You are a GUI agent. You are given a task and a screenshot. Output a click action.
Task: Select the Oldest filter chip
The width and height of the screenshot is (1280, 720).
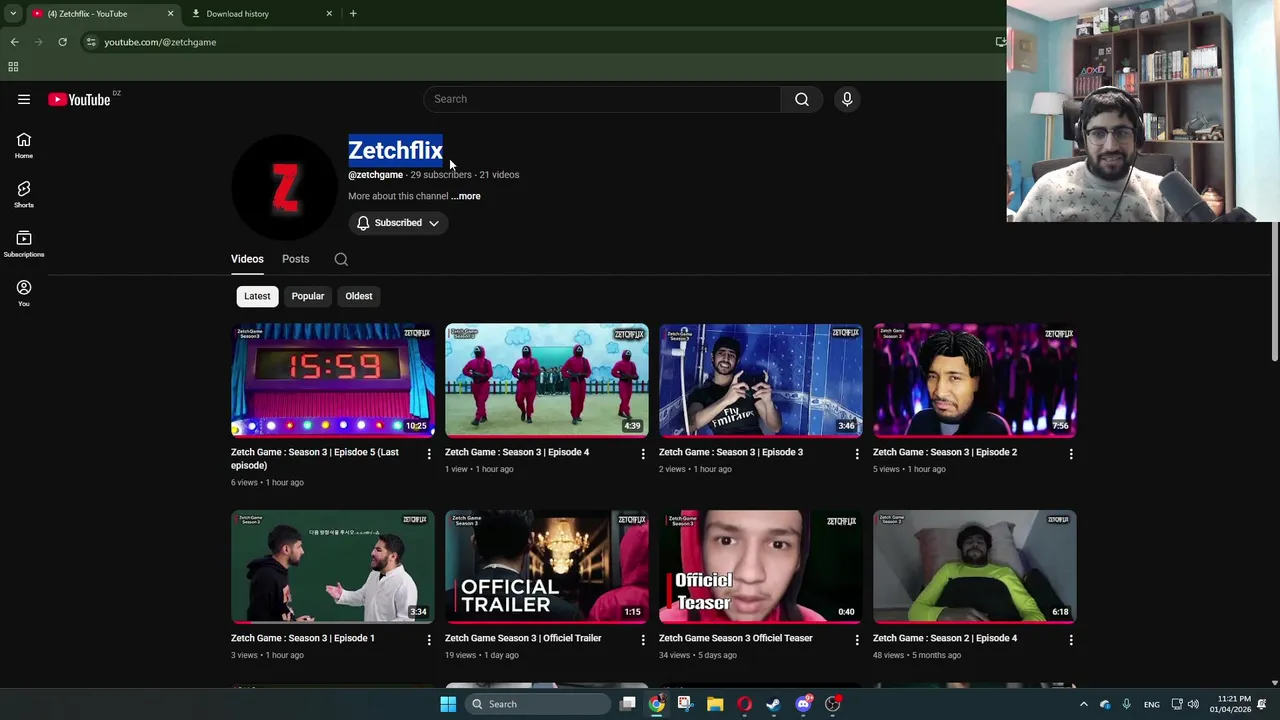click(359, 296)
